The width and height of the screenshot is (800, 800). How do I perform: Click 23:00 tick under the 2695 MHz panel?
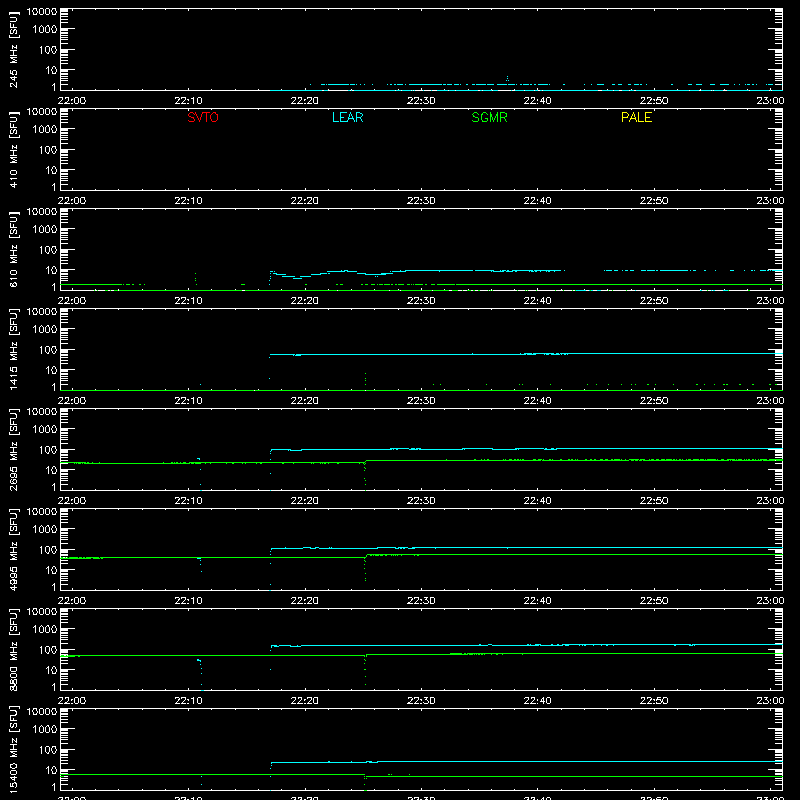click(770, 501)
